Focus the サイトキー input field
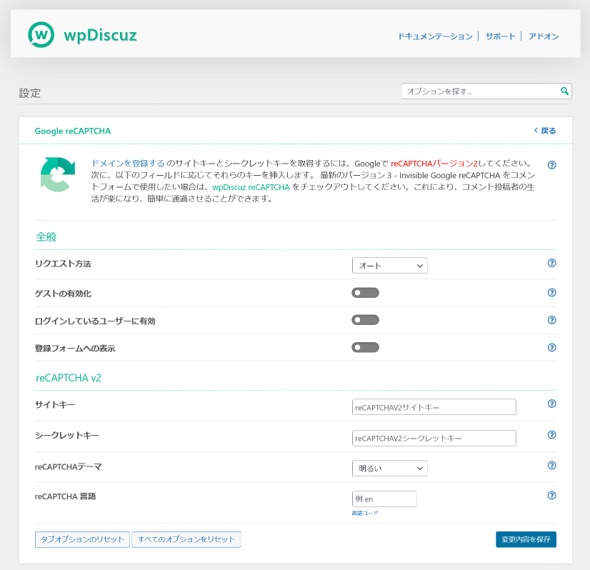This screenshot has width=590, height=570. coord(434,407)
